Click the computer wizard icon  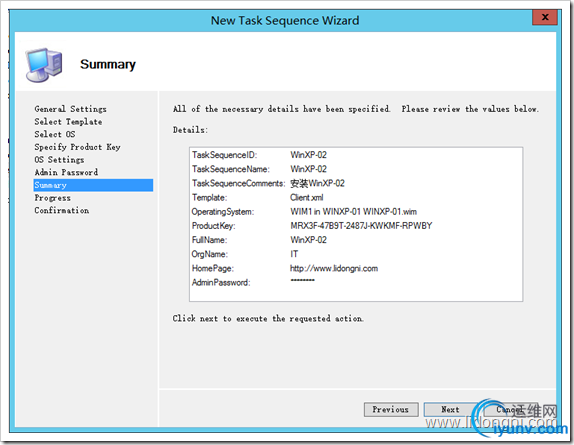coord(44,64)
